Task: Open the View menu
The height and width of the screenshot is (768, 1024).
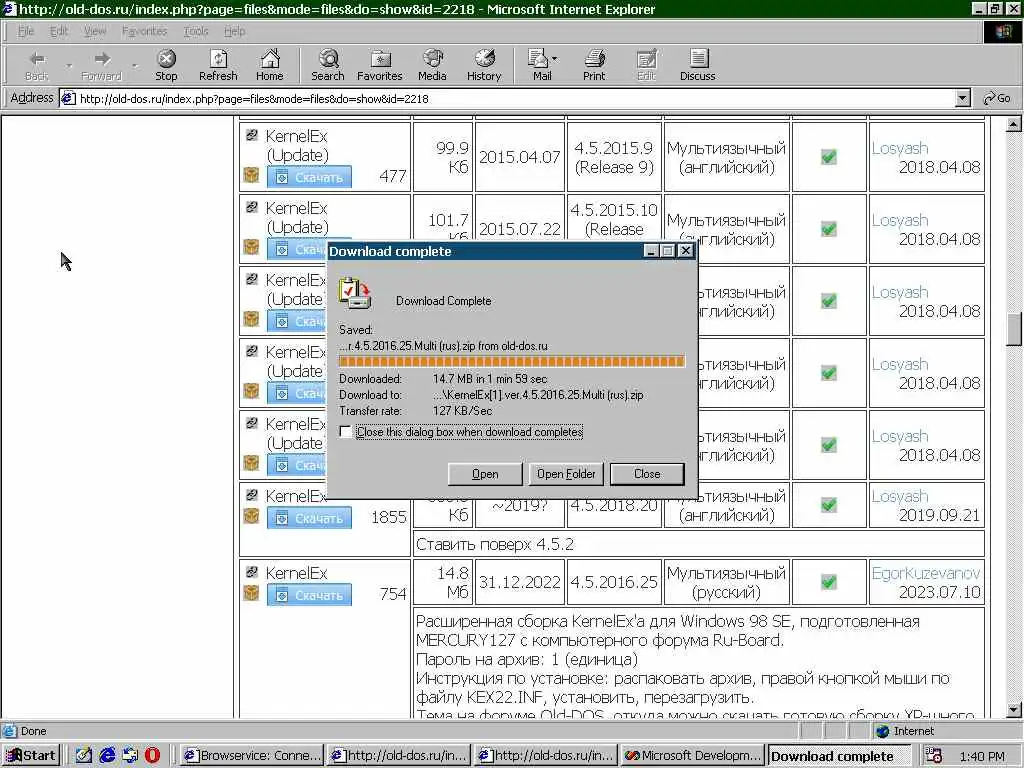Action: [95, 31]
